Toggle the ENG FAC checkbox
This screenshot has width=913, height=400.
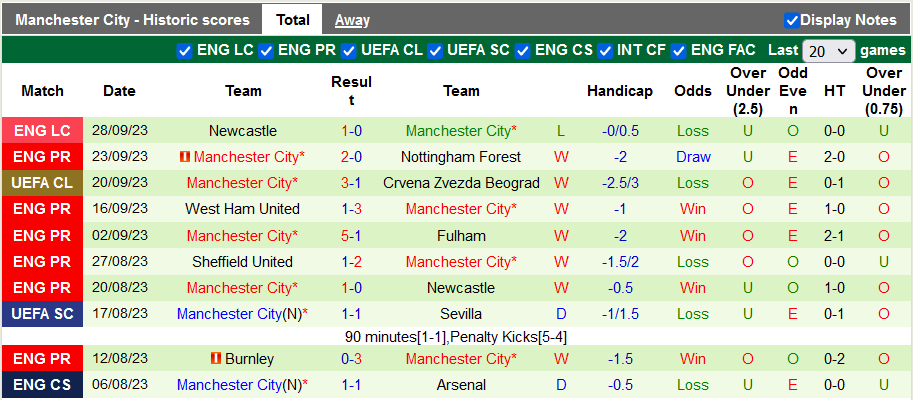pyautogui.click(x=679, y=50)
